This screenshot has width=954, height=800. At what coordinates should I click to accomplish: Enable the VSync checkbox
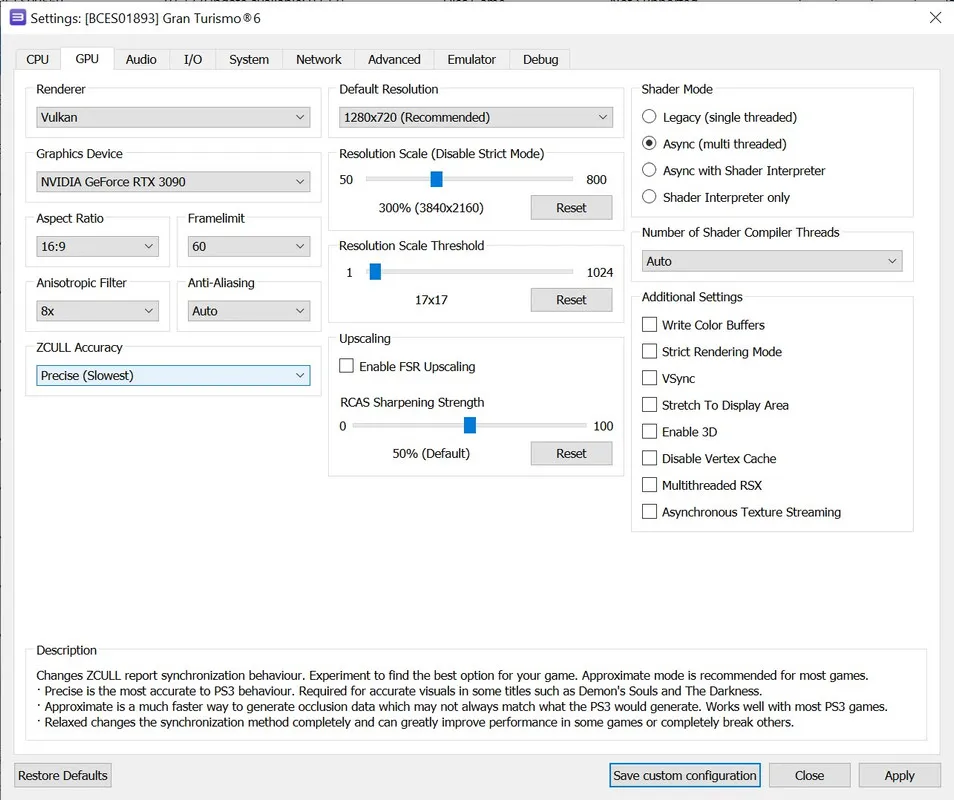pyautogui.click(x=669, y=378)
